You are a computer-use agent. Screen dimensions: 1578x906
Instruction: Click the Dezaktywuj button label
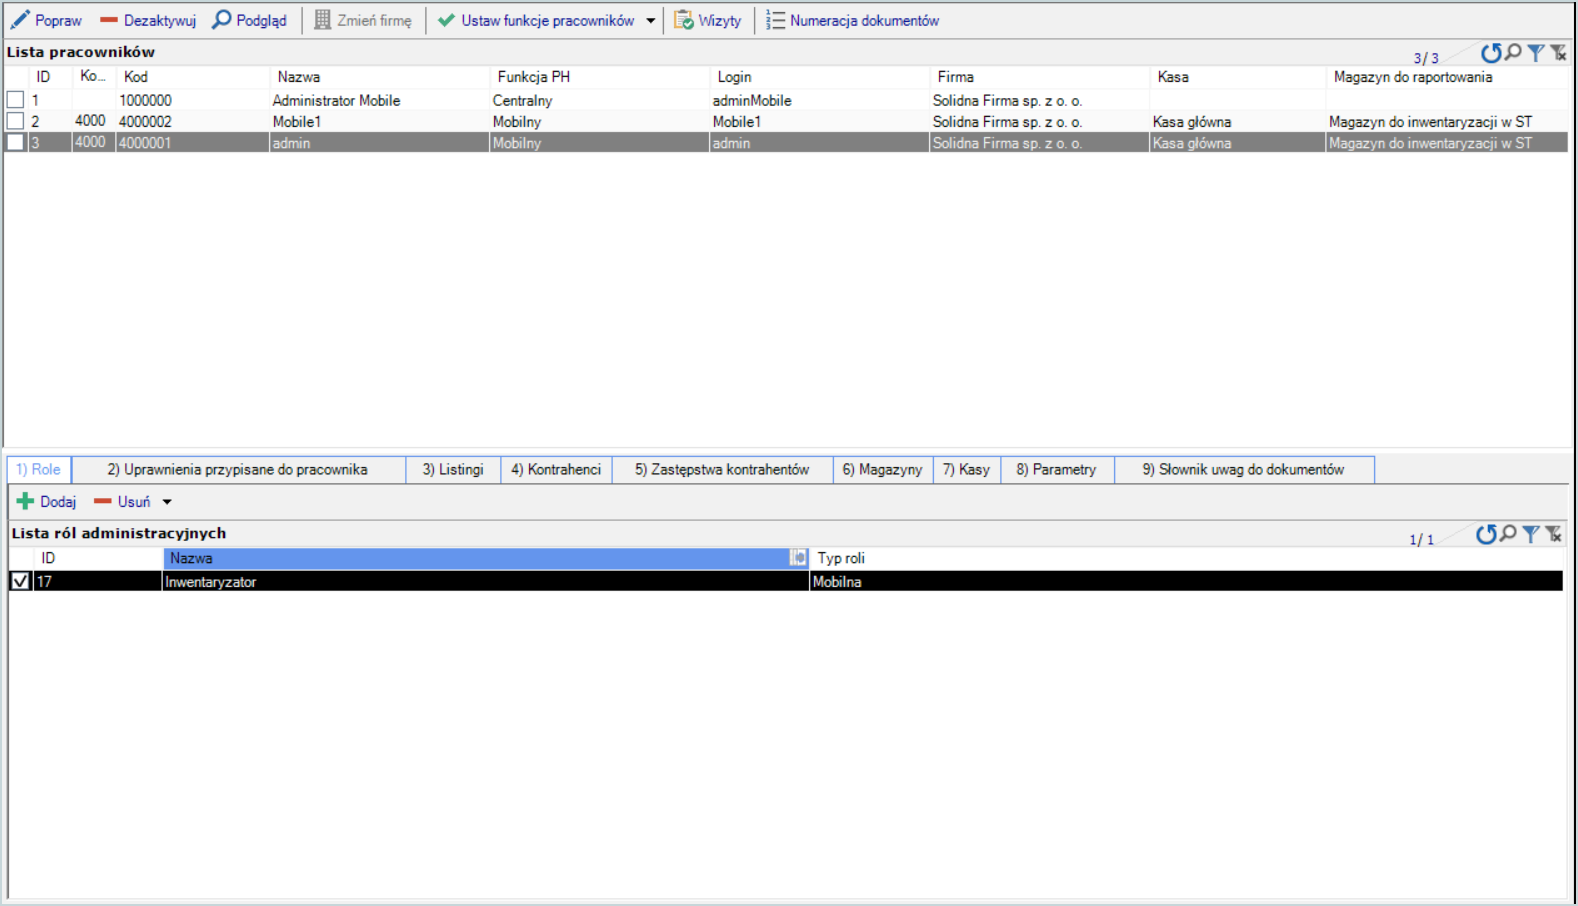click(x=160, y=20)
